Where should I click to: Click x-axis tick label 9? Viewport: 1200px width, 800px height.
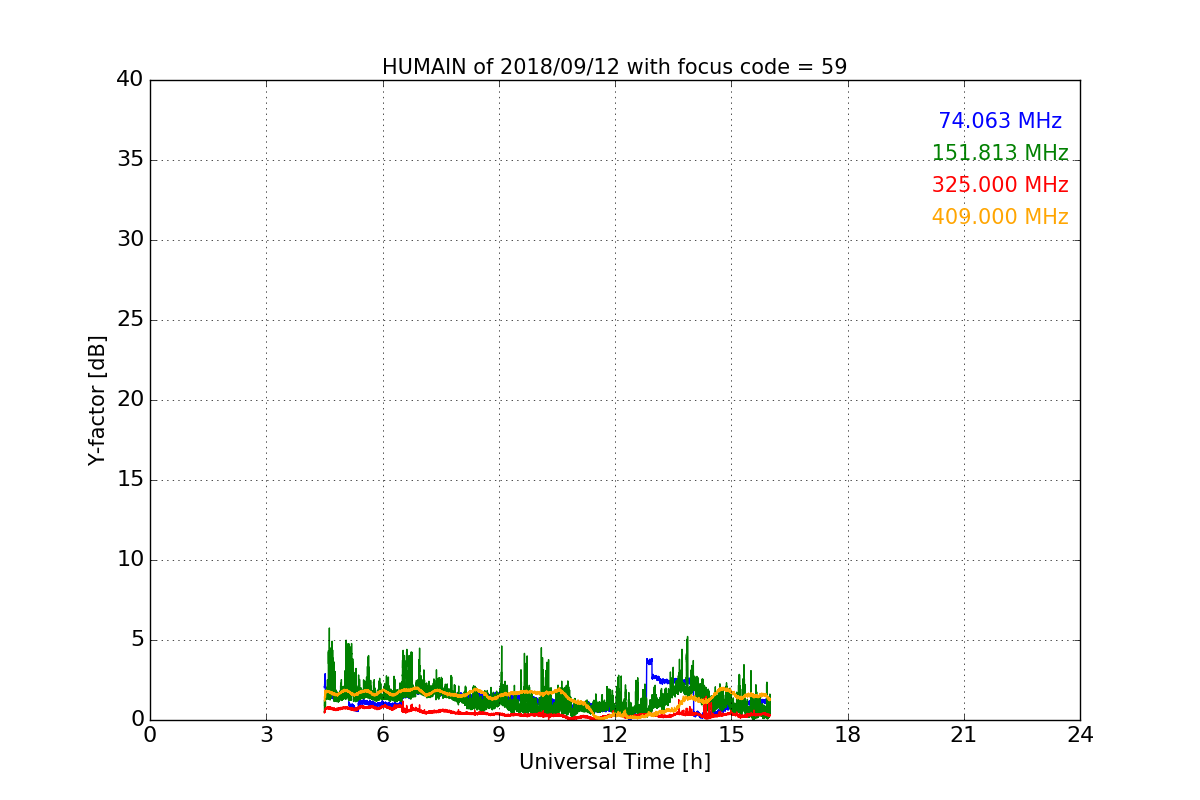[x=499, y=735]
